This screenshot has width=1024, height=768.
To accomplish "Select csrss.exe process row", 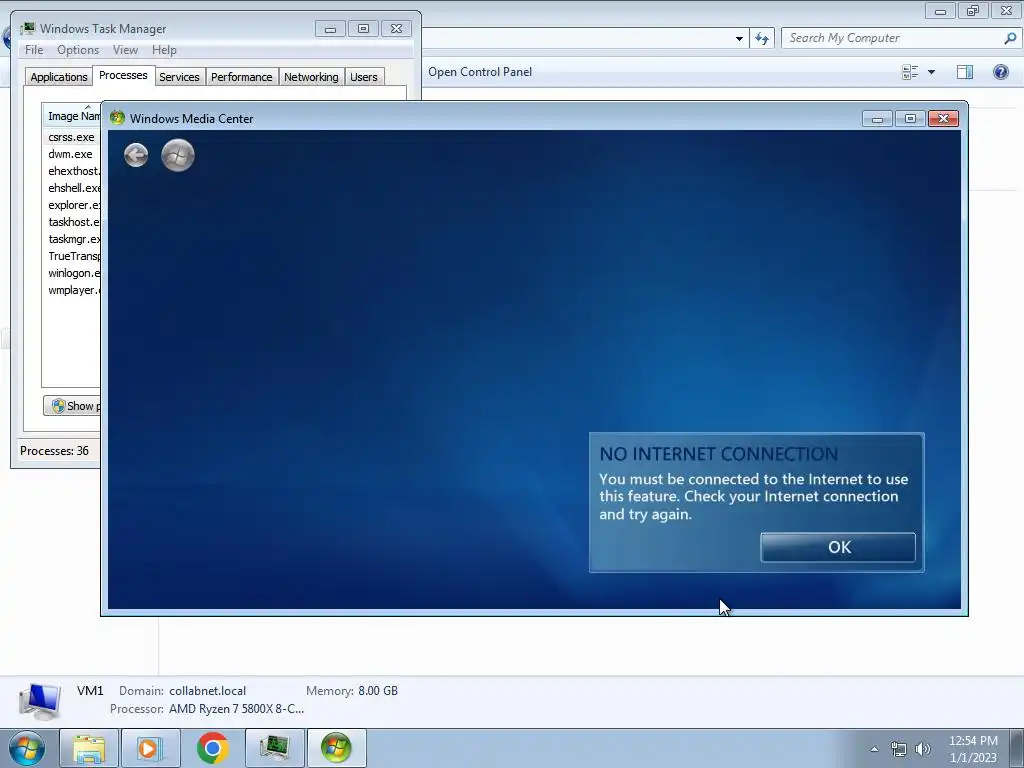I will click(x=72, y=137).
